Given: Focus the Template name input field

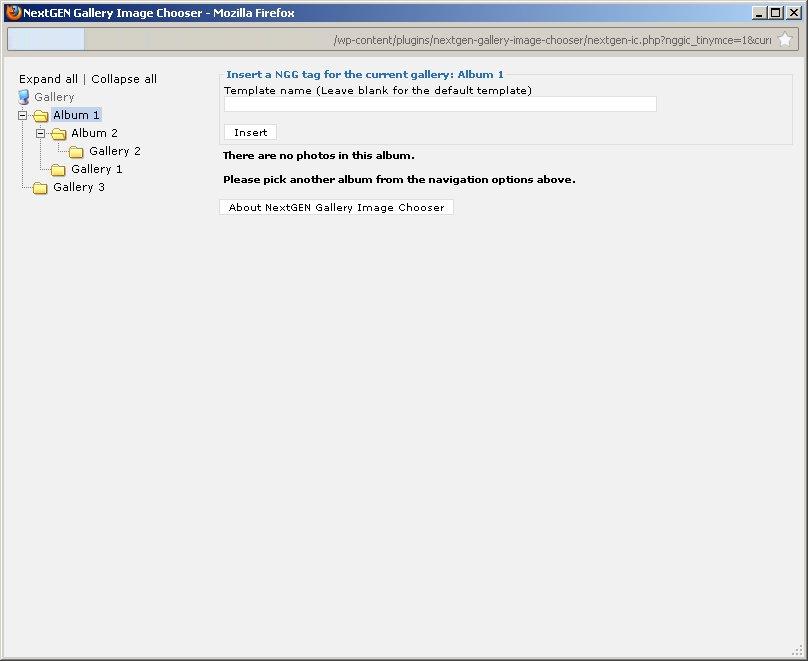Looking at the screenshot, I should point(440,104).
